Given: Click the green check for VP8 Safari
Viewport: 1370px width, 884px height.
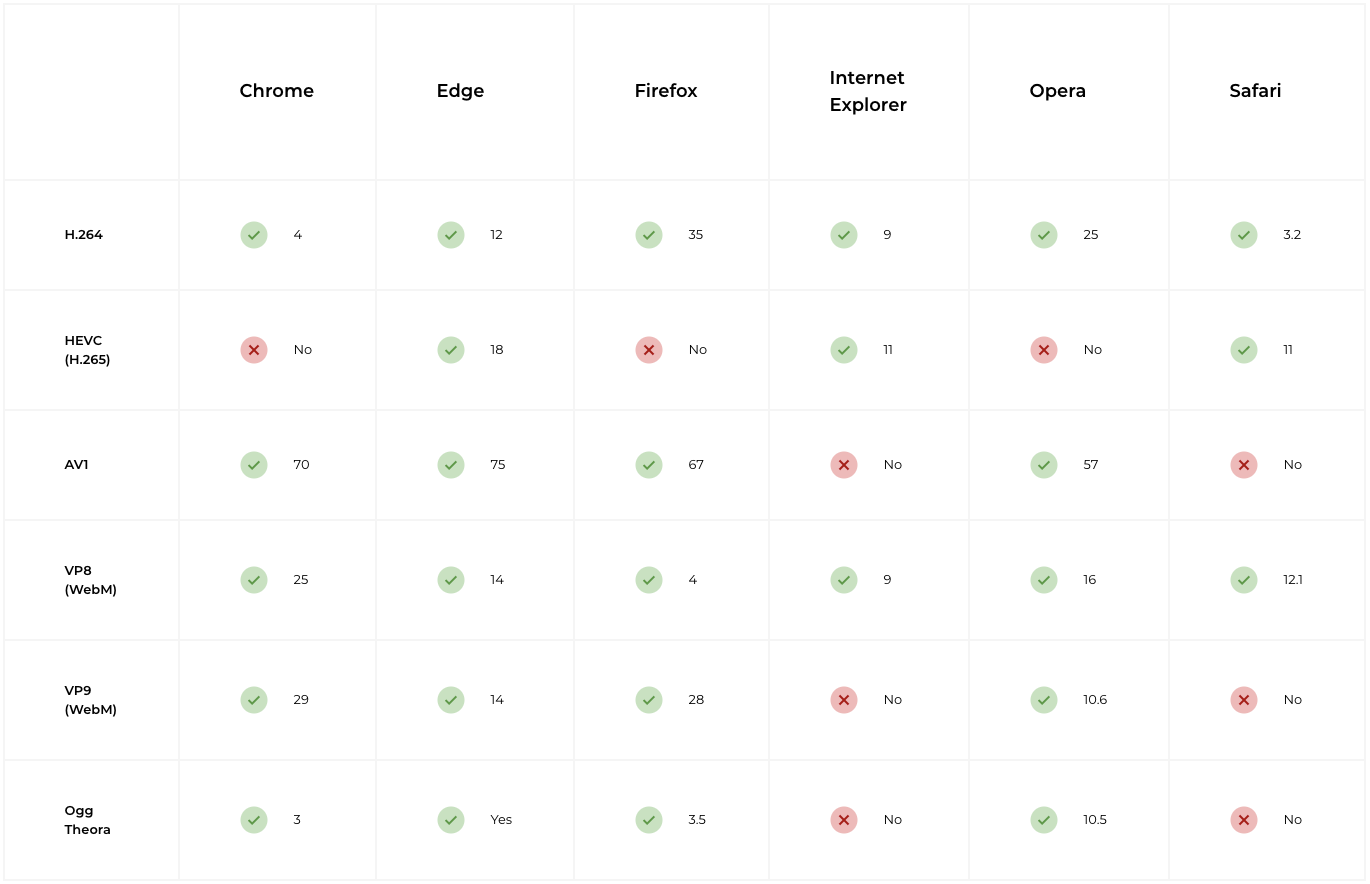Looking at the screenshot, I should point(1244,580).
